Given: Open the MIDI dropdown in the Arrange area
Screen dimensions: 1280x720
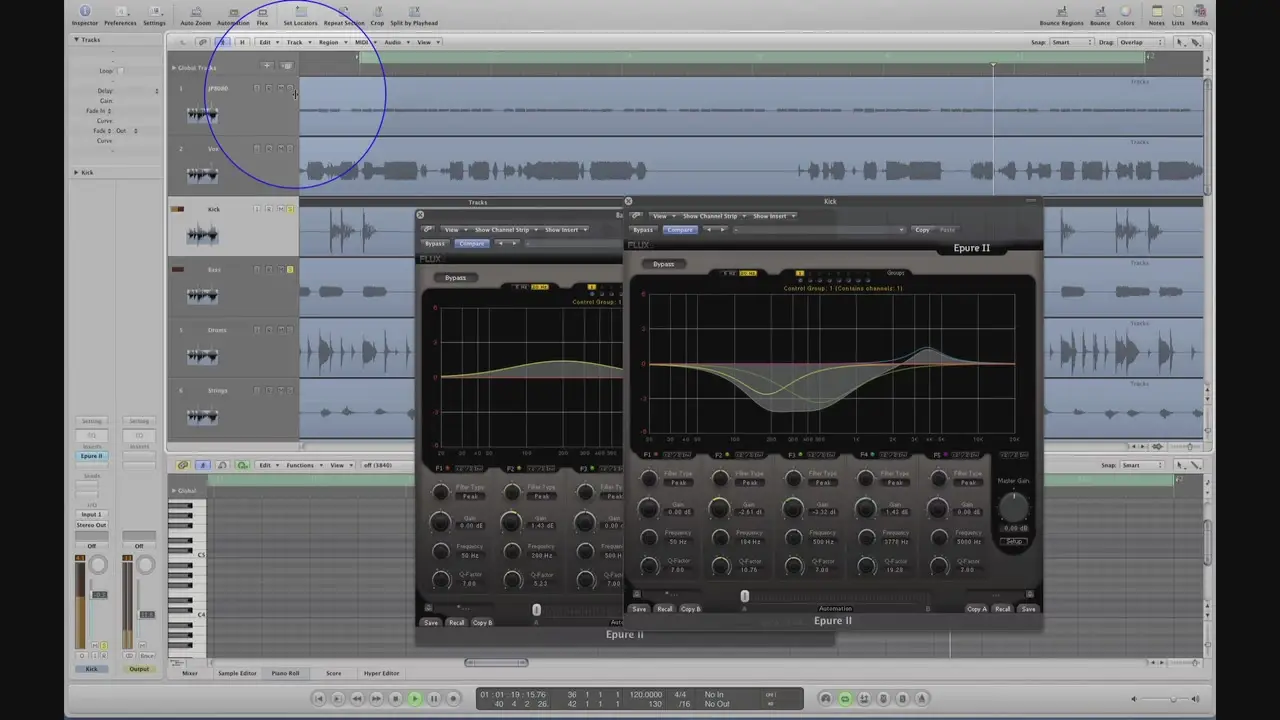Looking at the screenshot, I should pyautogui.click(x=365, y=42).
